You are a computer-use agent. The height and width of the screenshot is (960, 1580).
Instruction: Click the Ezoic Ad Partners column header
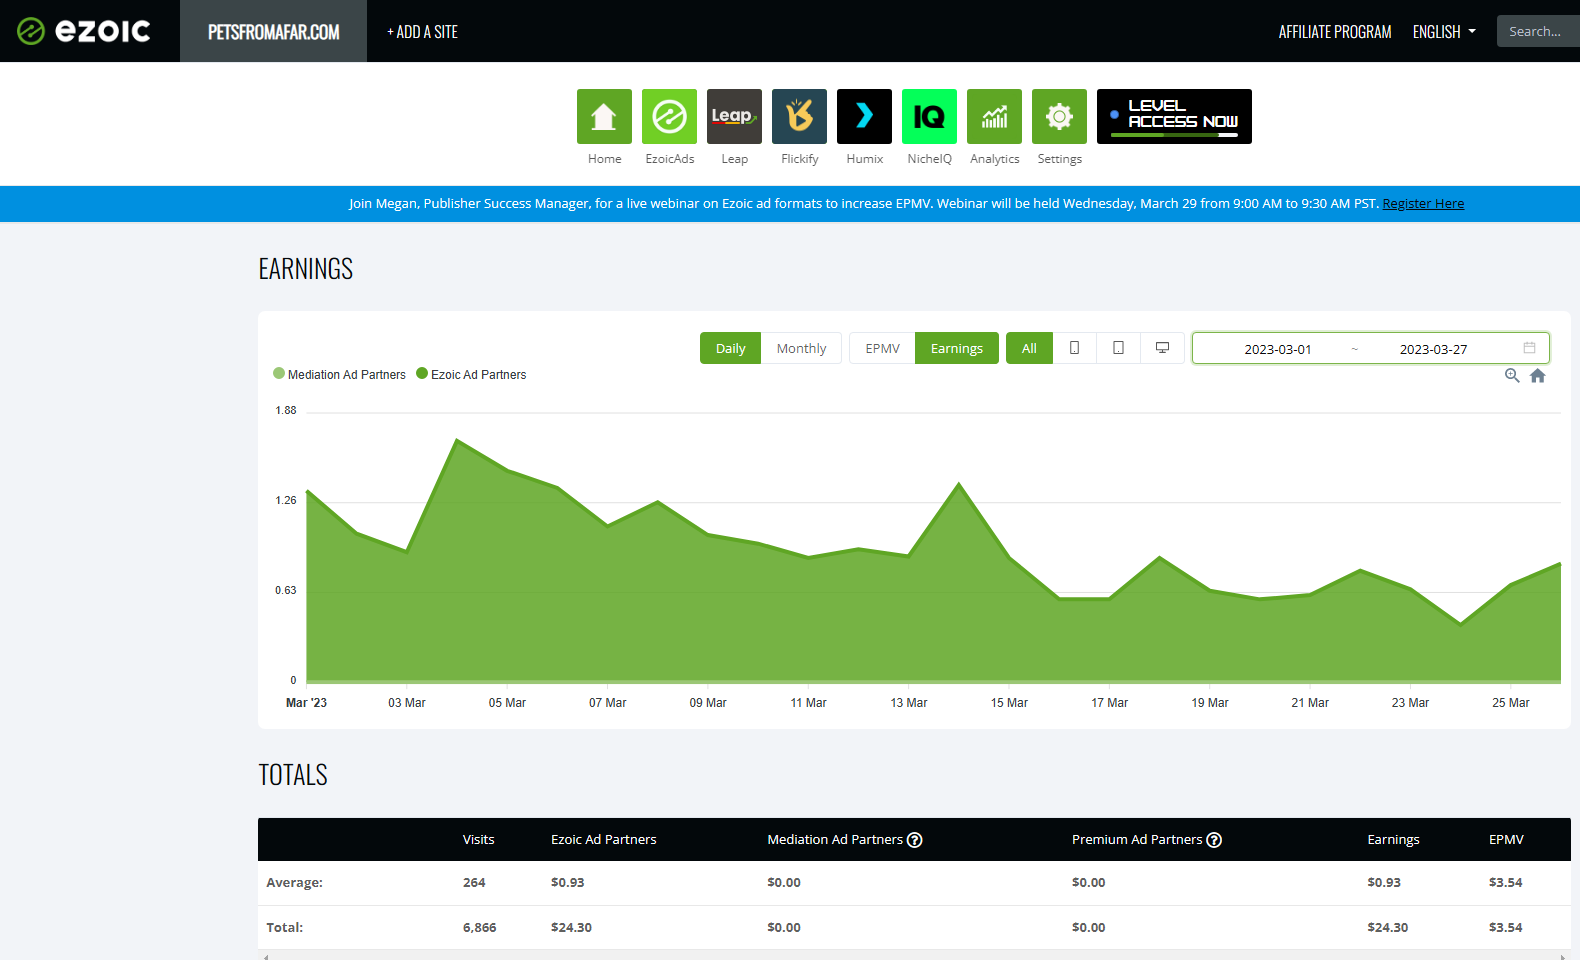tap(603, 840)
